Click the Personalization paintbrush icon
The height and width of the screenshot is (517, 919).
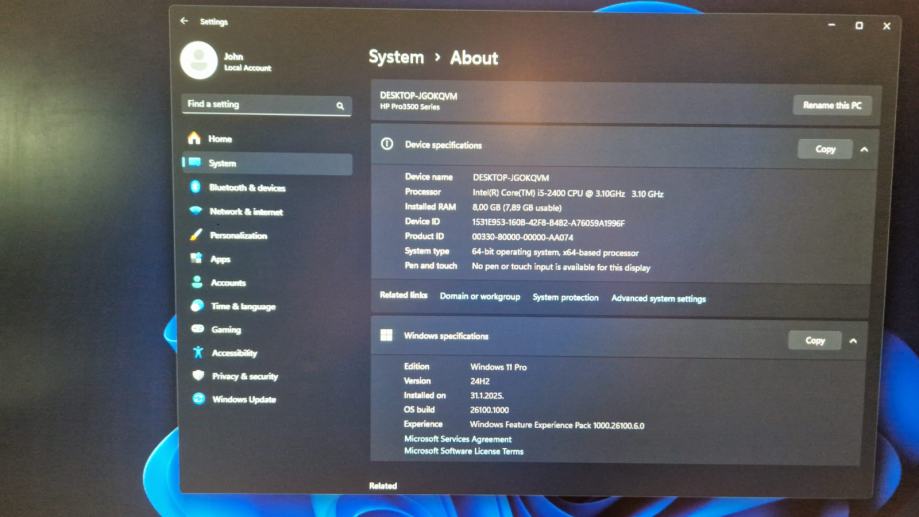coord(196,234)
